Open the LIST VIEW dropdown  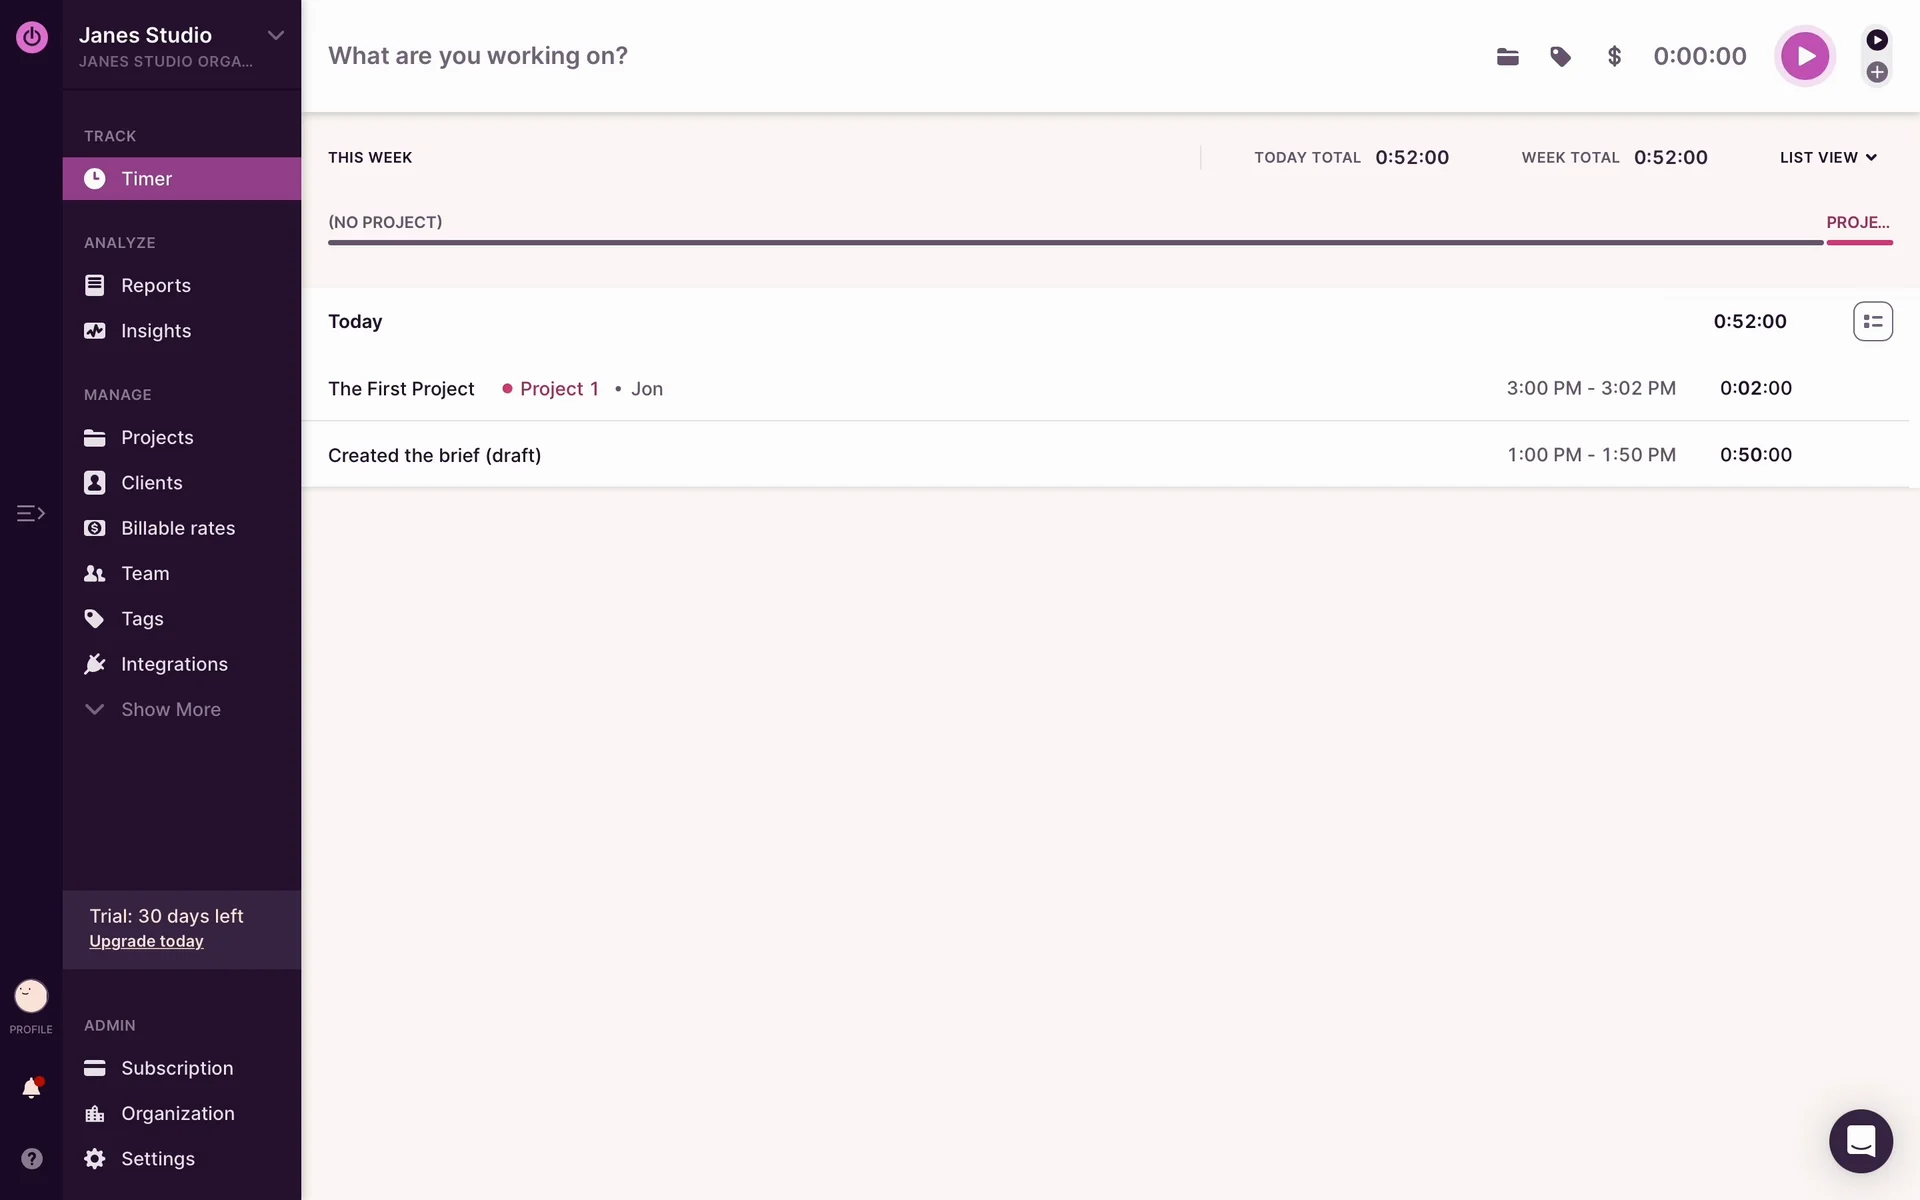pos(1828,157)
